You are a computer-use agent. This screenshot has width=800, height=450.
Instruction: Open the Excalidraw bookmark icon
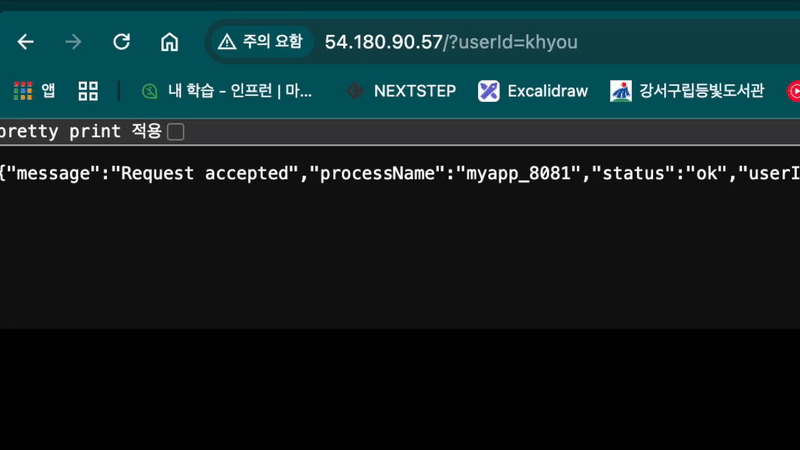click(488, 91)
